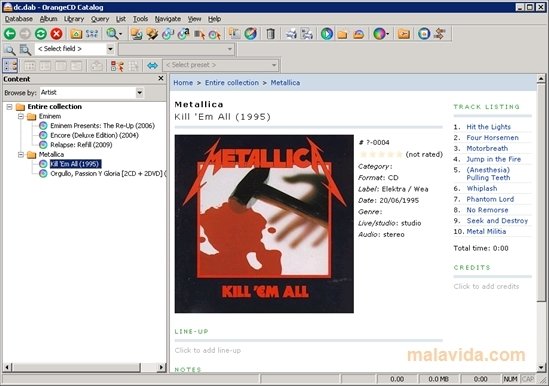Viewport: 549px width, 386px height.
Task: Select 'Encore (Deluxe Edition) (2004)' in tree
Action: click(x=94, y=135)
